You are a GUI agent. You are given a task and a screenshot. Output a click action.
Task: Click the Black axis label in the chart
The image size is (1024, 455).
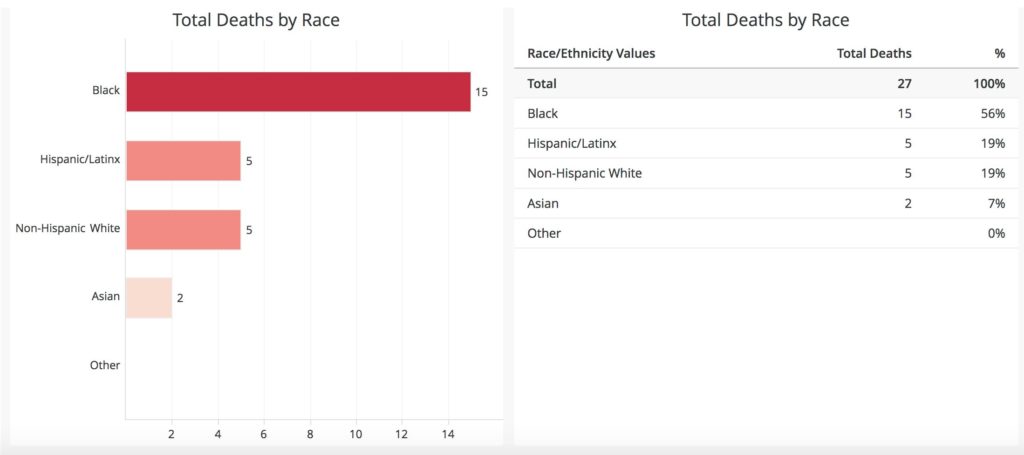click(x=105, y=91)
